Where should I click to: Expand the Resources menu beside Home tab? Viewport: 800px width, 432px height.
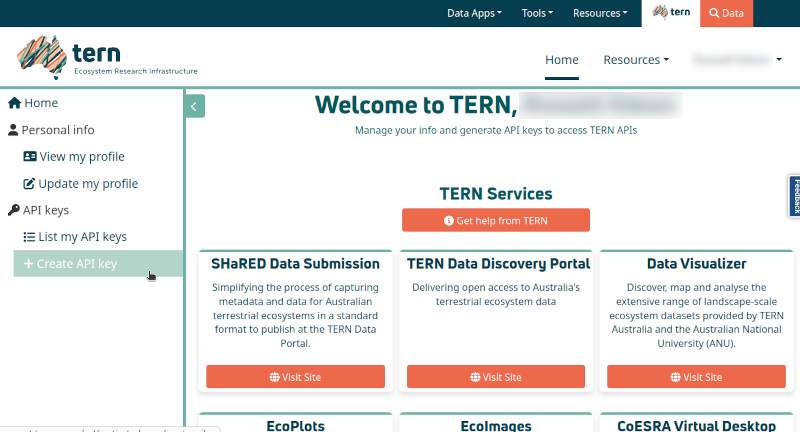click(636, 60)
